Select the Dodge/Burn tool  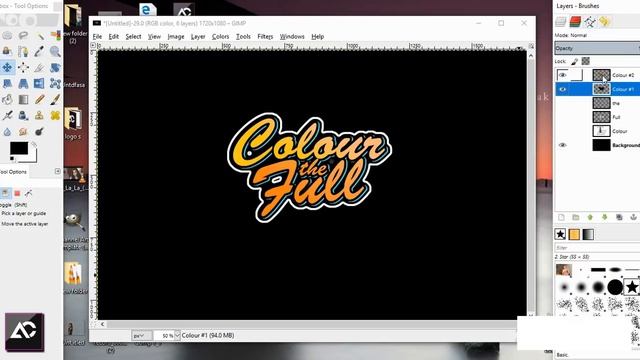[39, 131]
